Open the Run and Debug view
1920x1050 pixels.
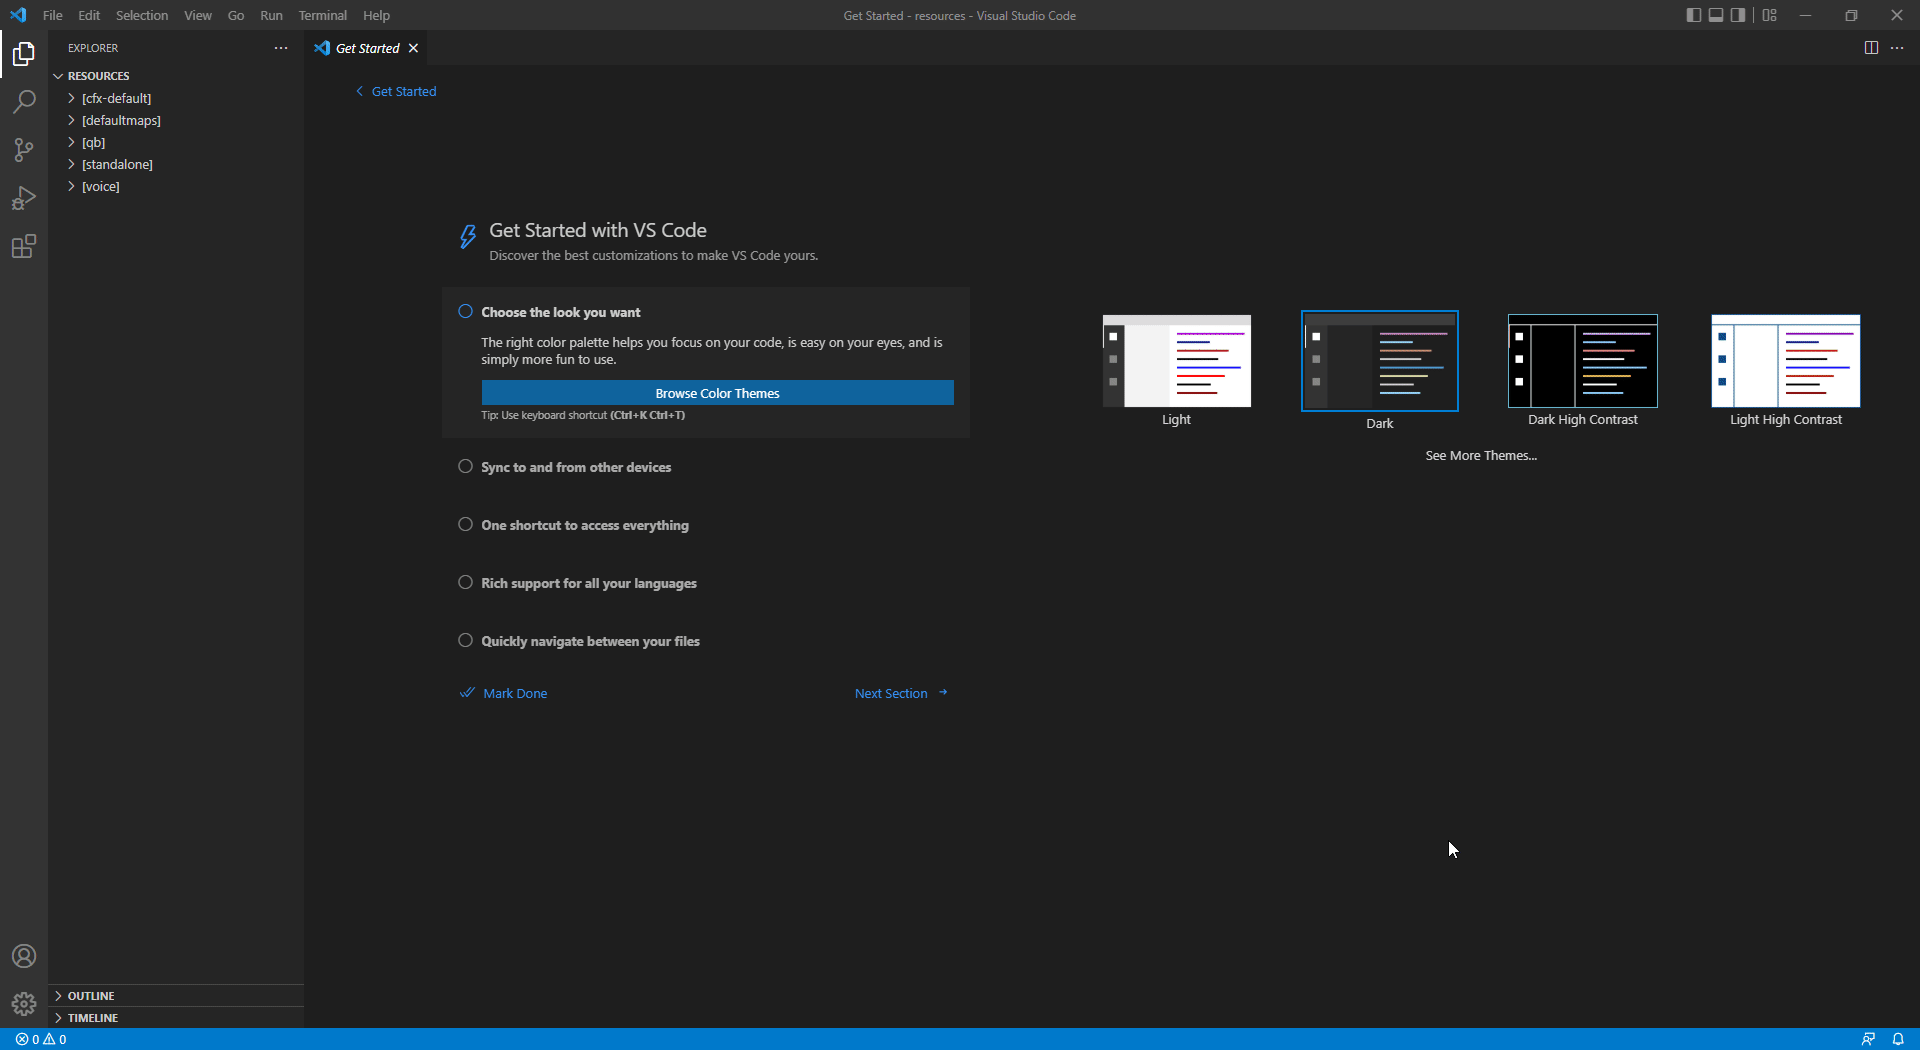tap(24, 198)
